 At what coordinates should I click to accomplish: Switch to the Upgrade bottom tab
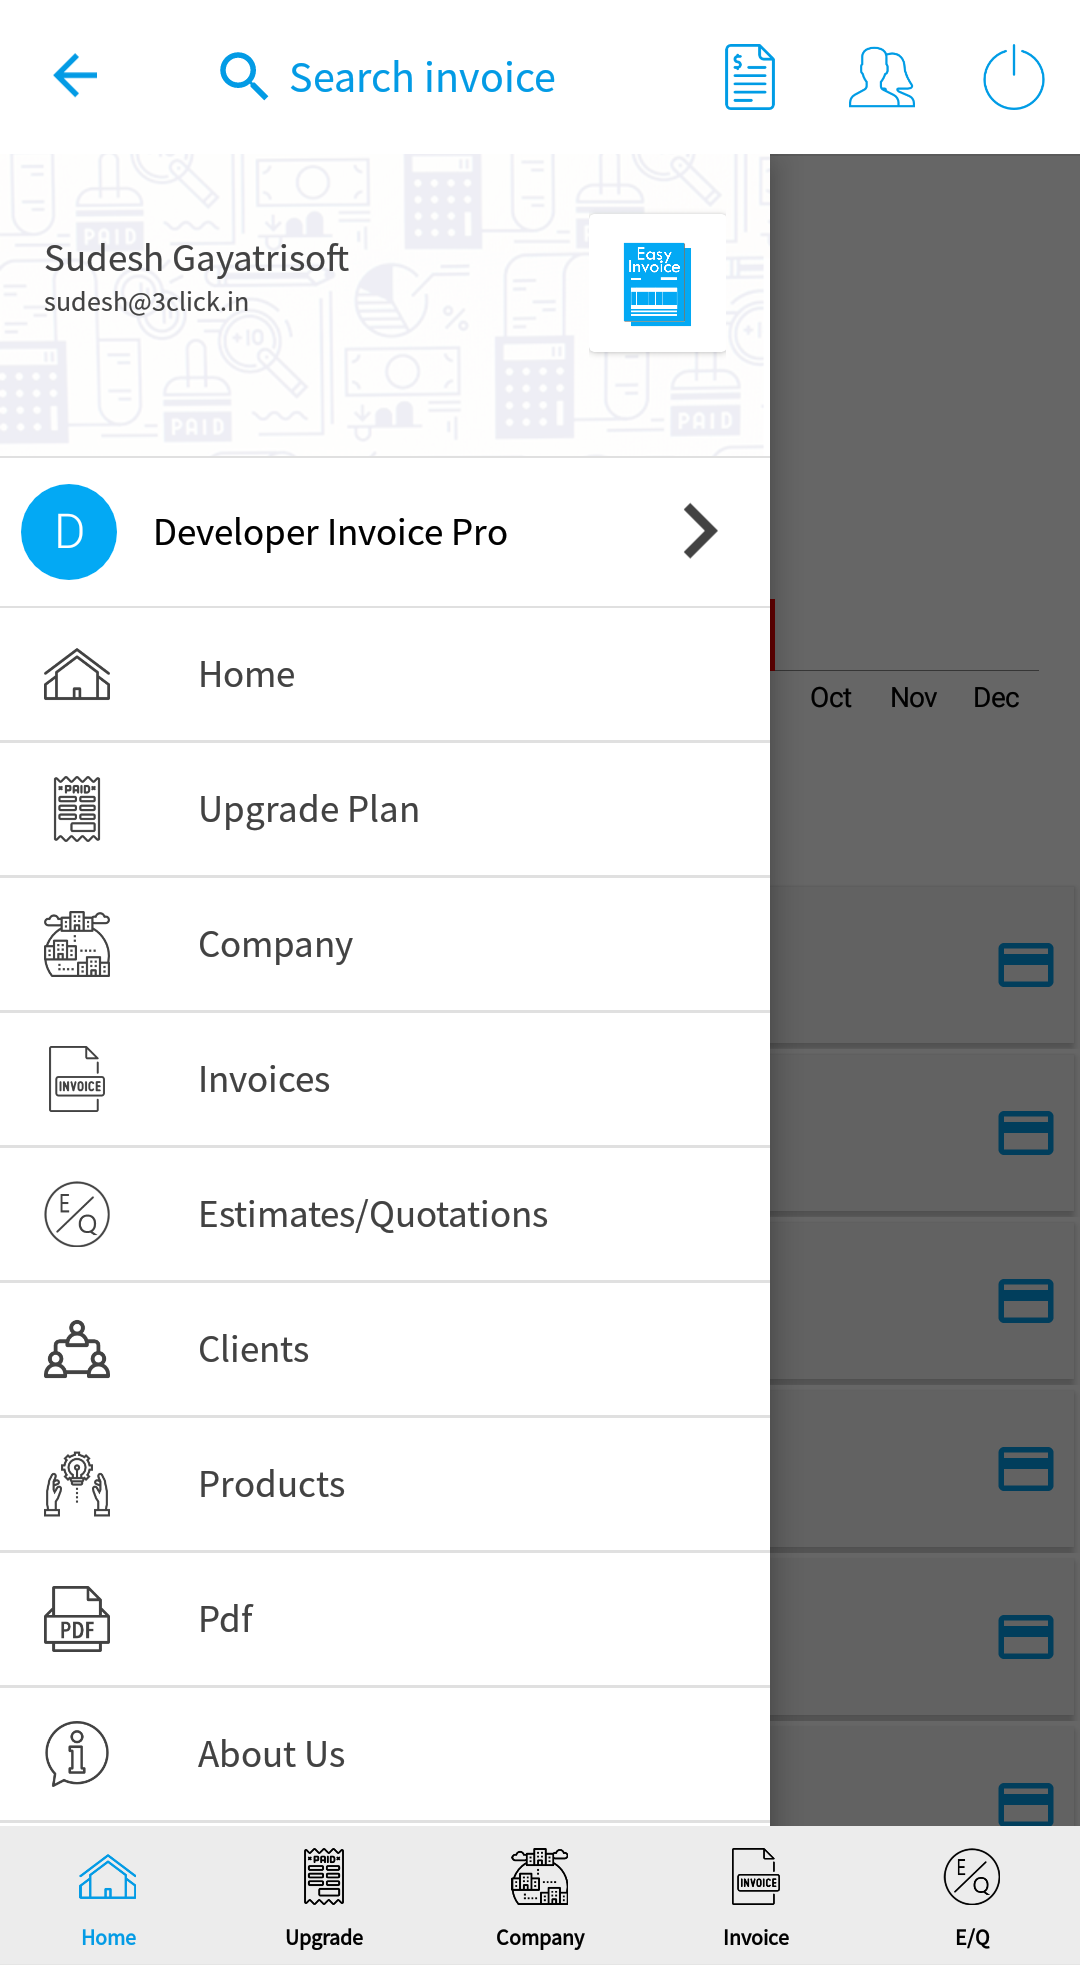[324, 1898]
